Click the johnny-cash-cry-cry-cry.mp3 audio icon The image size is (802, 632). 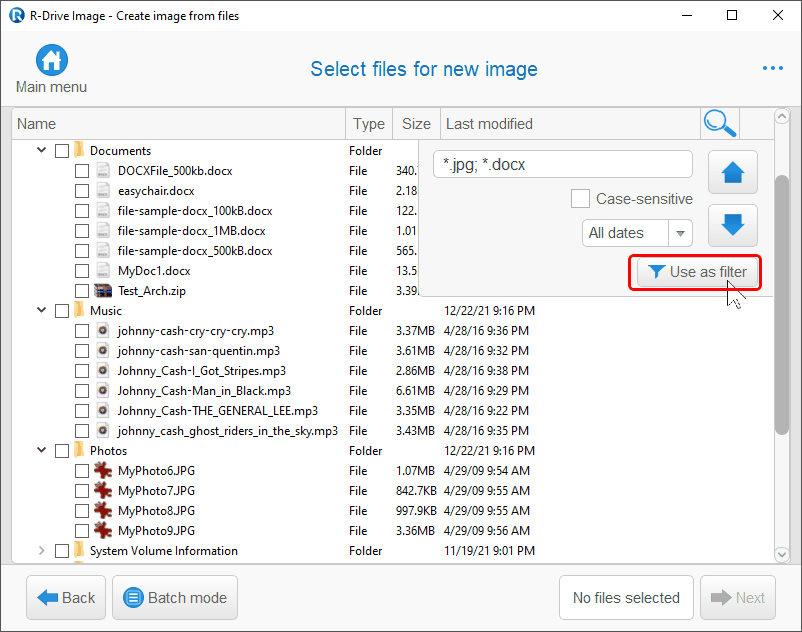click(103, 330)
